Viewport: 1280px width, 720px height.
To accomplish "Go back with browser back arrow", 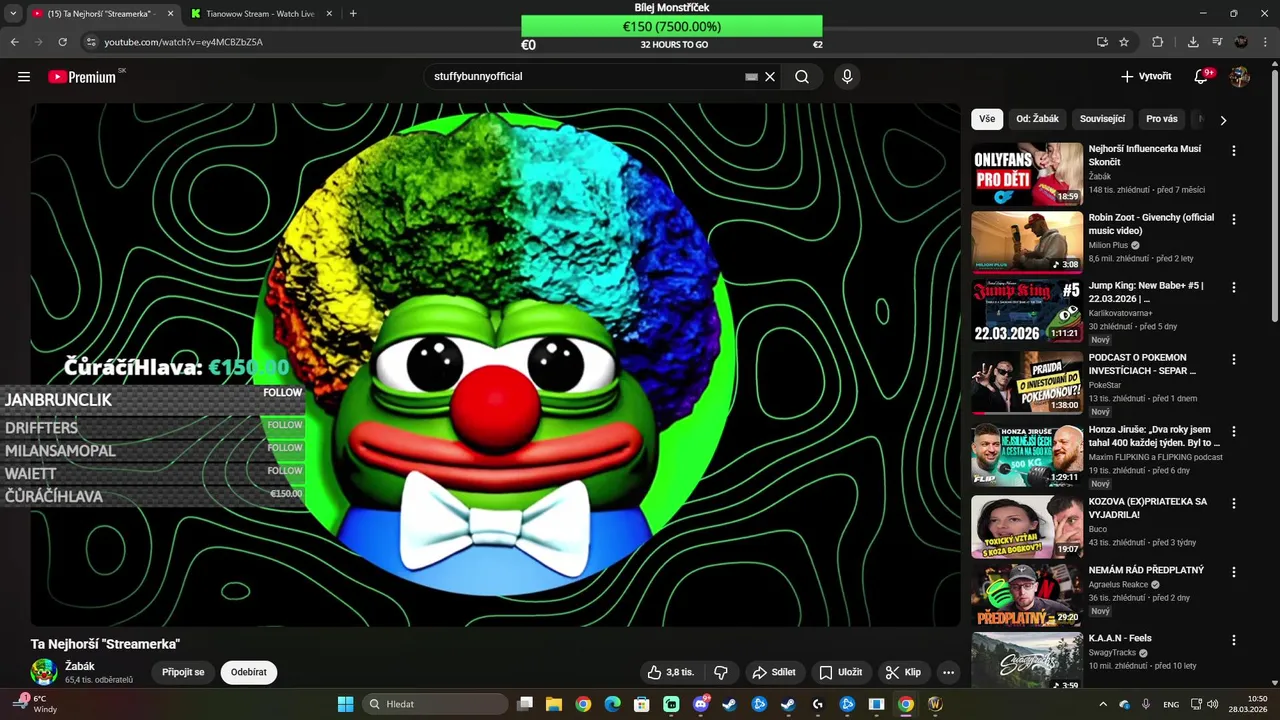I will 14,42.
